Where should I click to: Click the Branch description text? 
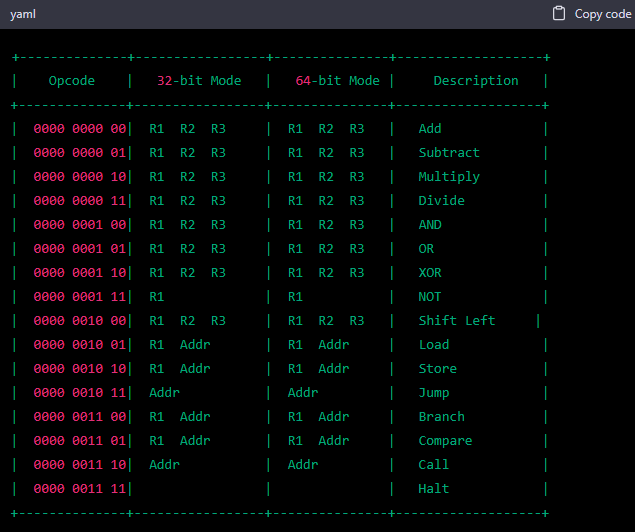coord(441,417)
